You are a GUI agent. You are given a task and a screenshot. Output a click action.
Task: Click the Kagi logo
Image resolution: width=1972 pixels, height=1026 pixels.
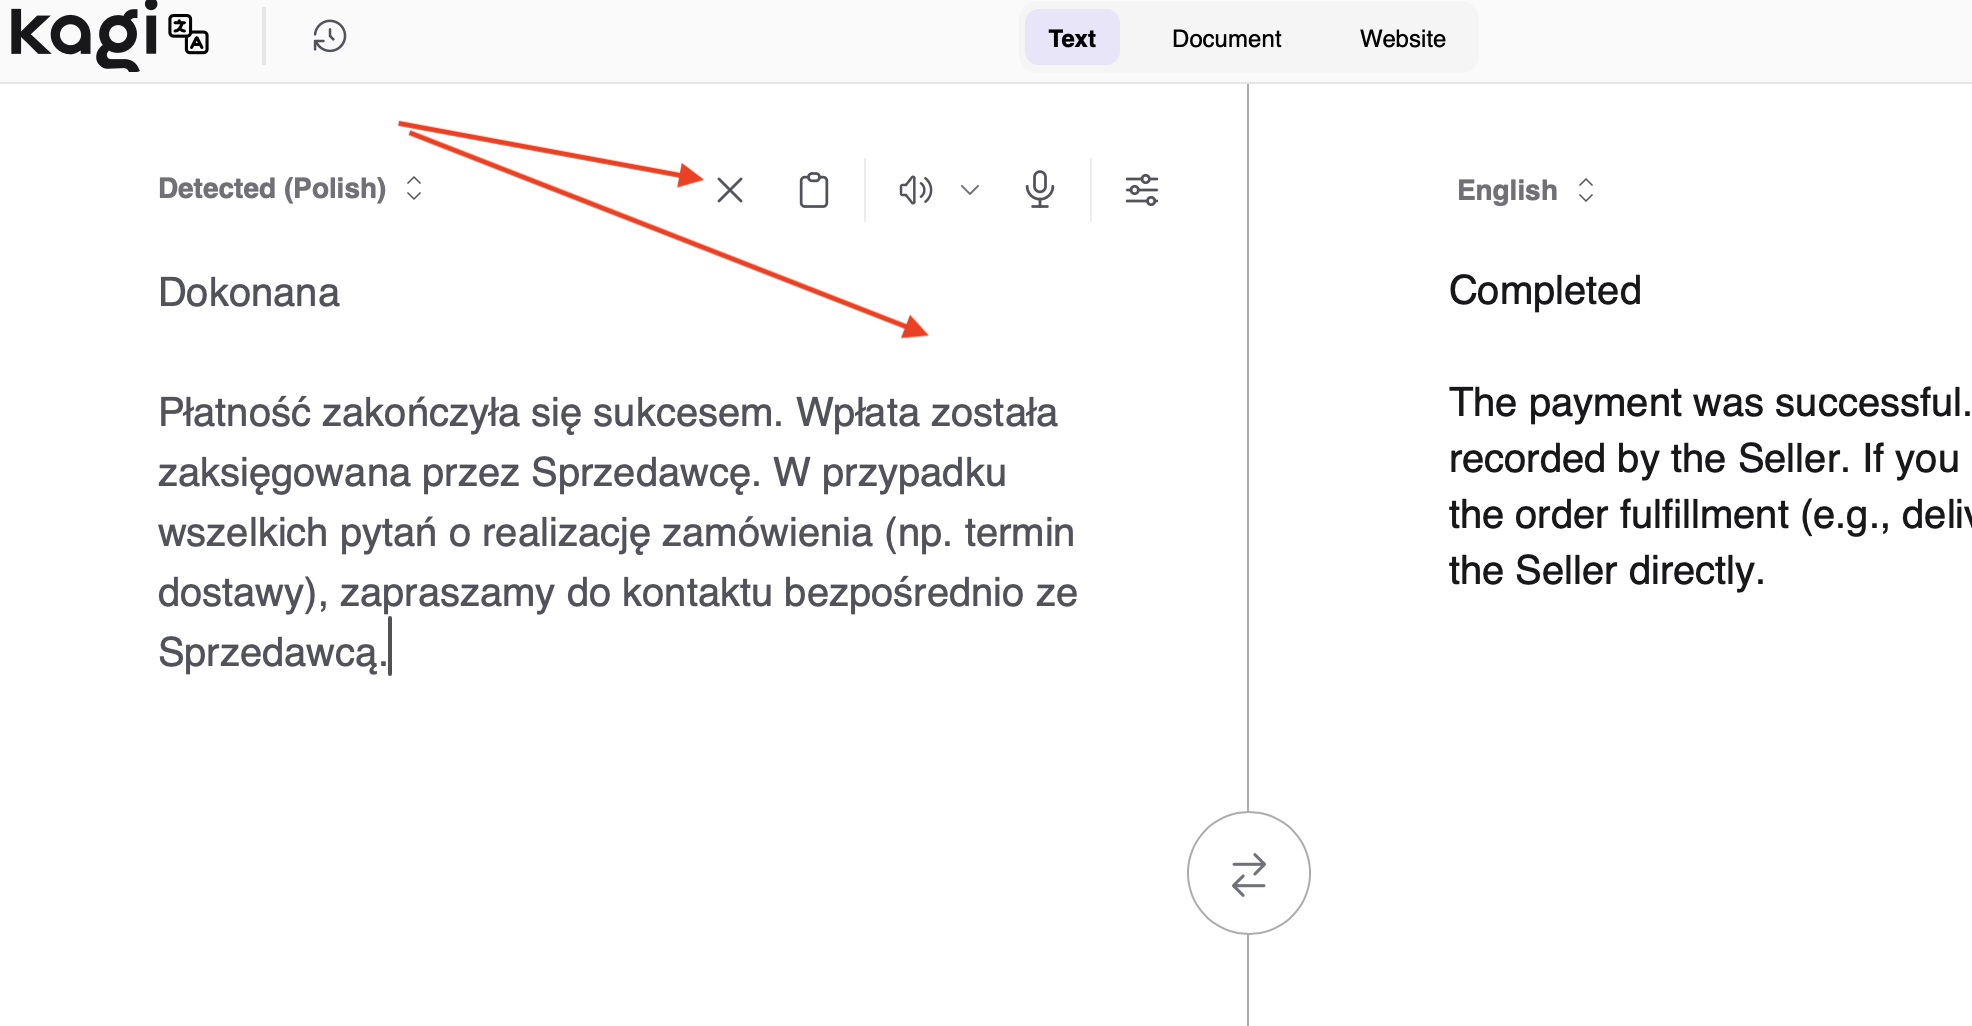point(84,36)
